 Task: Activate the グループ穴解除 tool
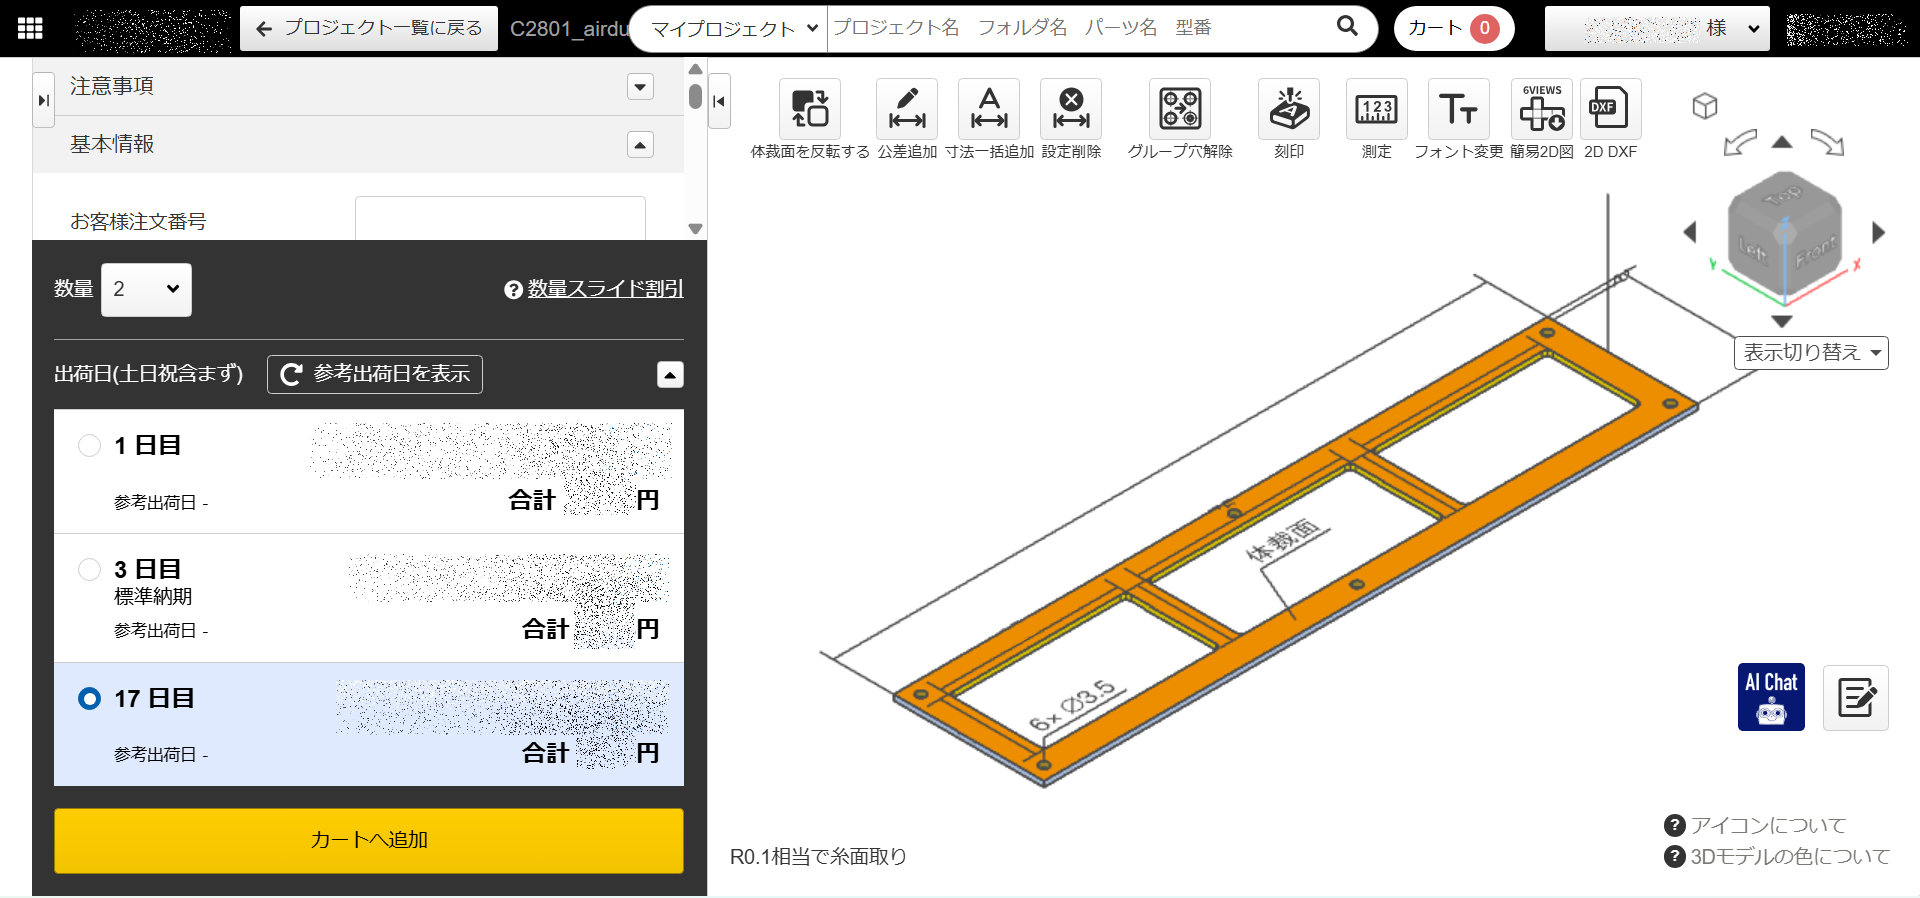(x=1179, y=109)
